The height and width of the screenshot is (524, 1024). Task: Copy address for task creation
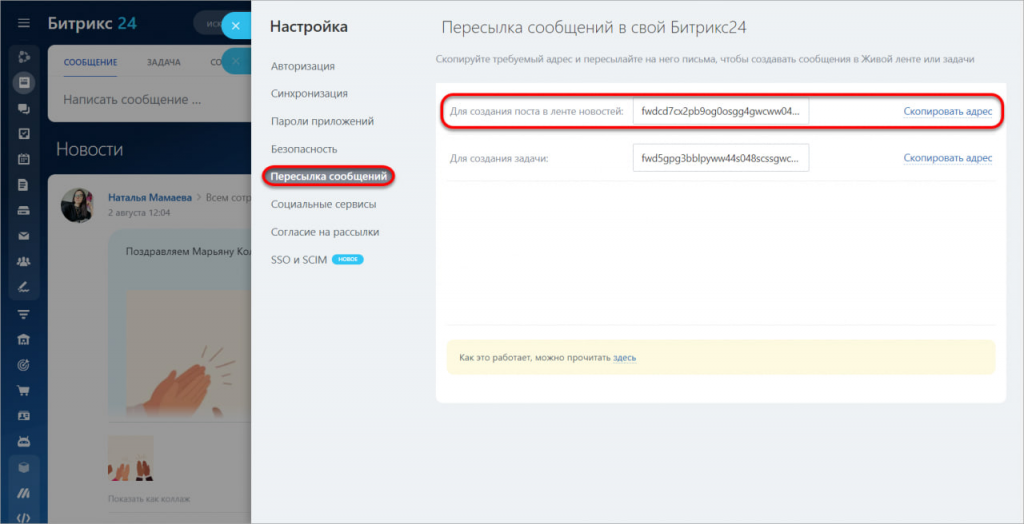(x=948, y=158)
